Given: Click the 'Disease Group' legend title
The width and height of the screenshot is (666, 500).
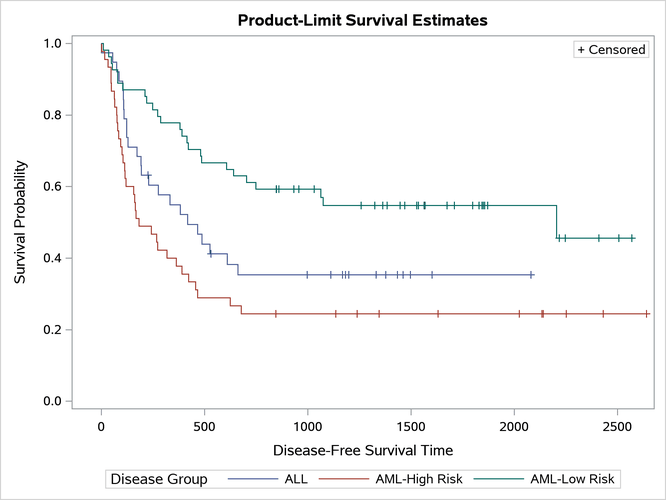Looking at the screenshot, I should 159,479.
